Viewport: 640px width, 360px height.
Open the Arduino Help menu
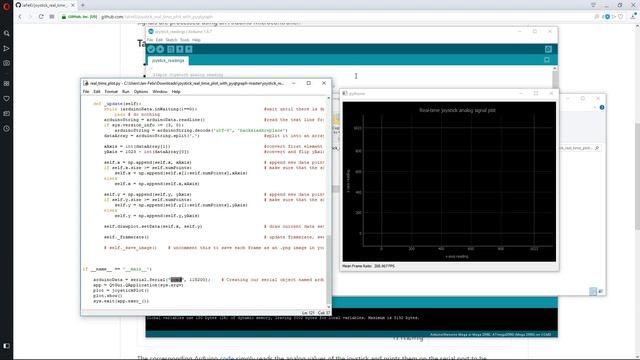point(196,40)
